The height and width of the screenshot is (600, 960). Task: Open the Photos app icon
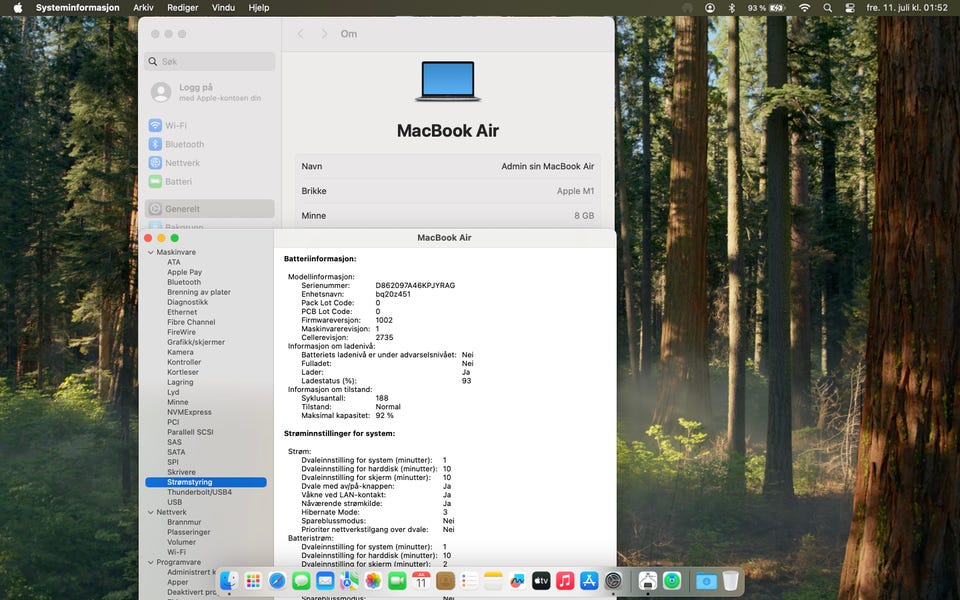click(373, 581)
